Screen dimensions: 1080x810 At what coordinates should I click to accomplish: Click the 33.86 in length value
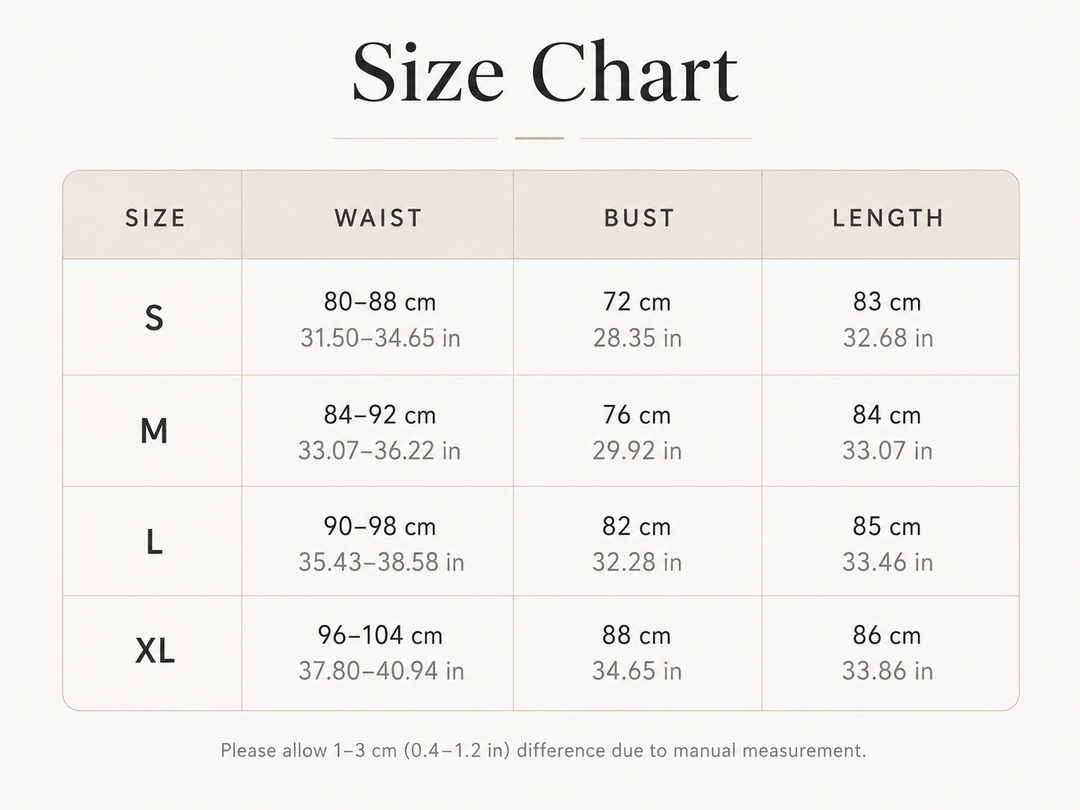[888, 670]
